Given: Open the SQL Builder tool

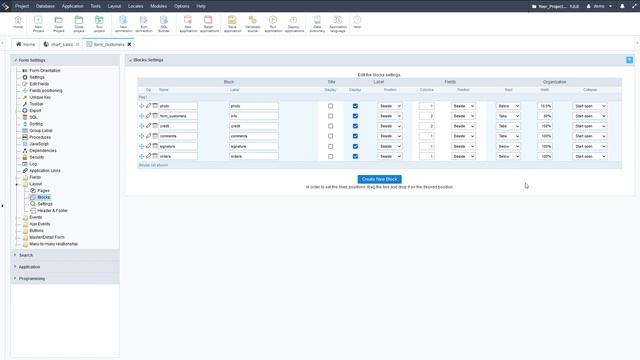Looking at the screenshot, I should click(164, 24).
